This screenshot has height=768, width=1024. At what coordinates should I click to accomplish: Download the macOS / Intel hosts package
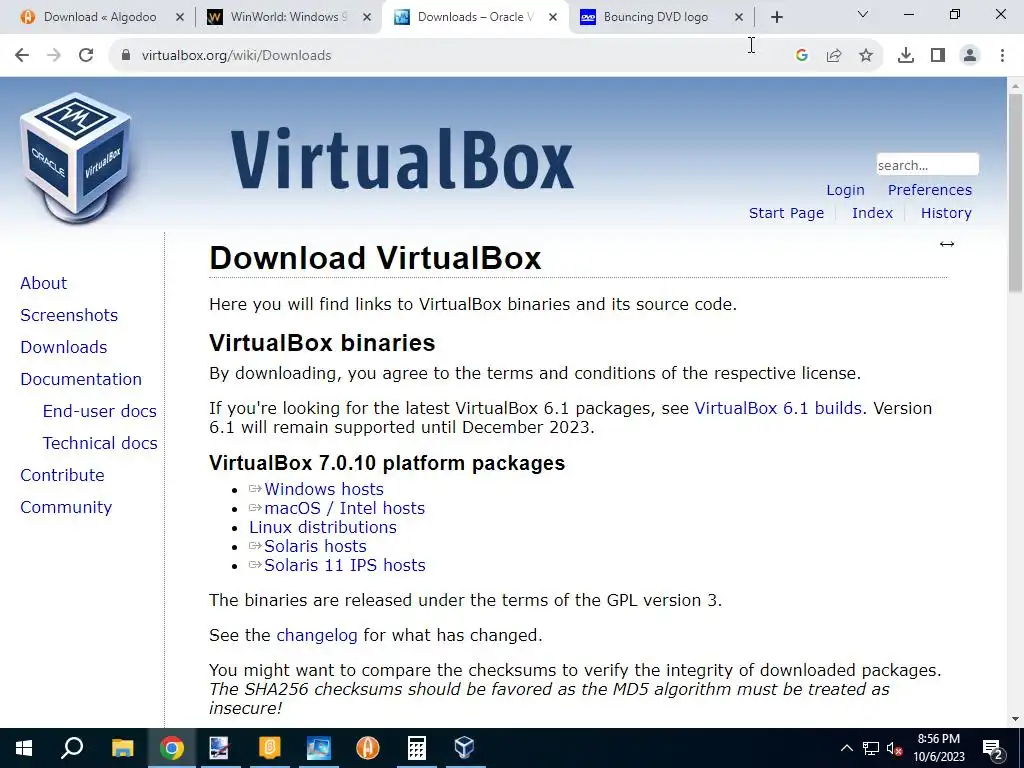tap(344, 508)
